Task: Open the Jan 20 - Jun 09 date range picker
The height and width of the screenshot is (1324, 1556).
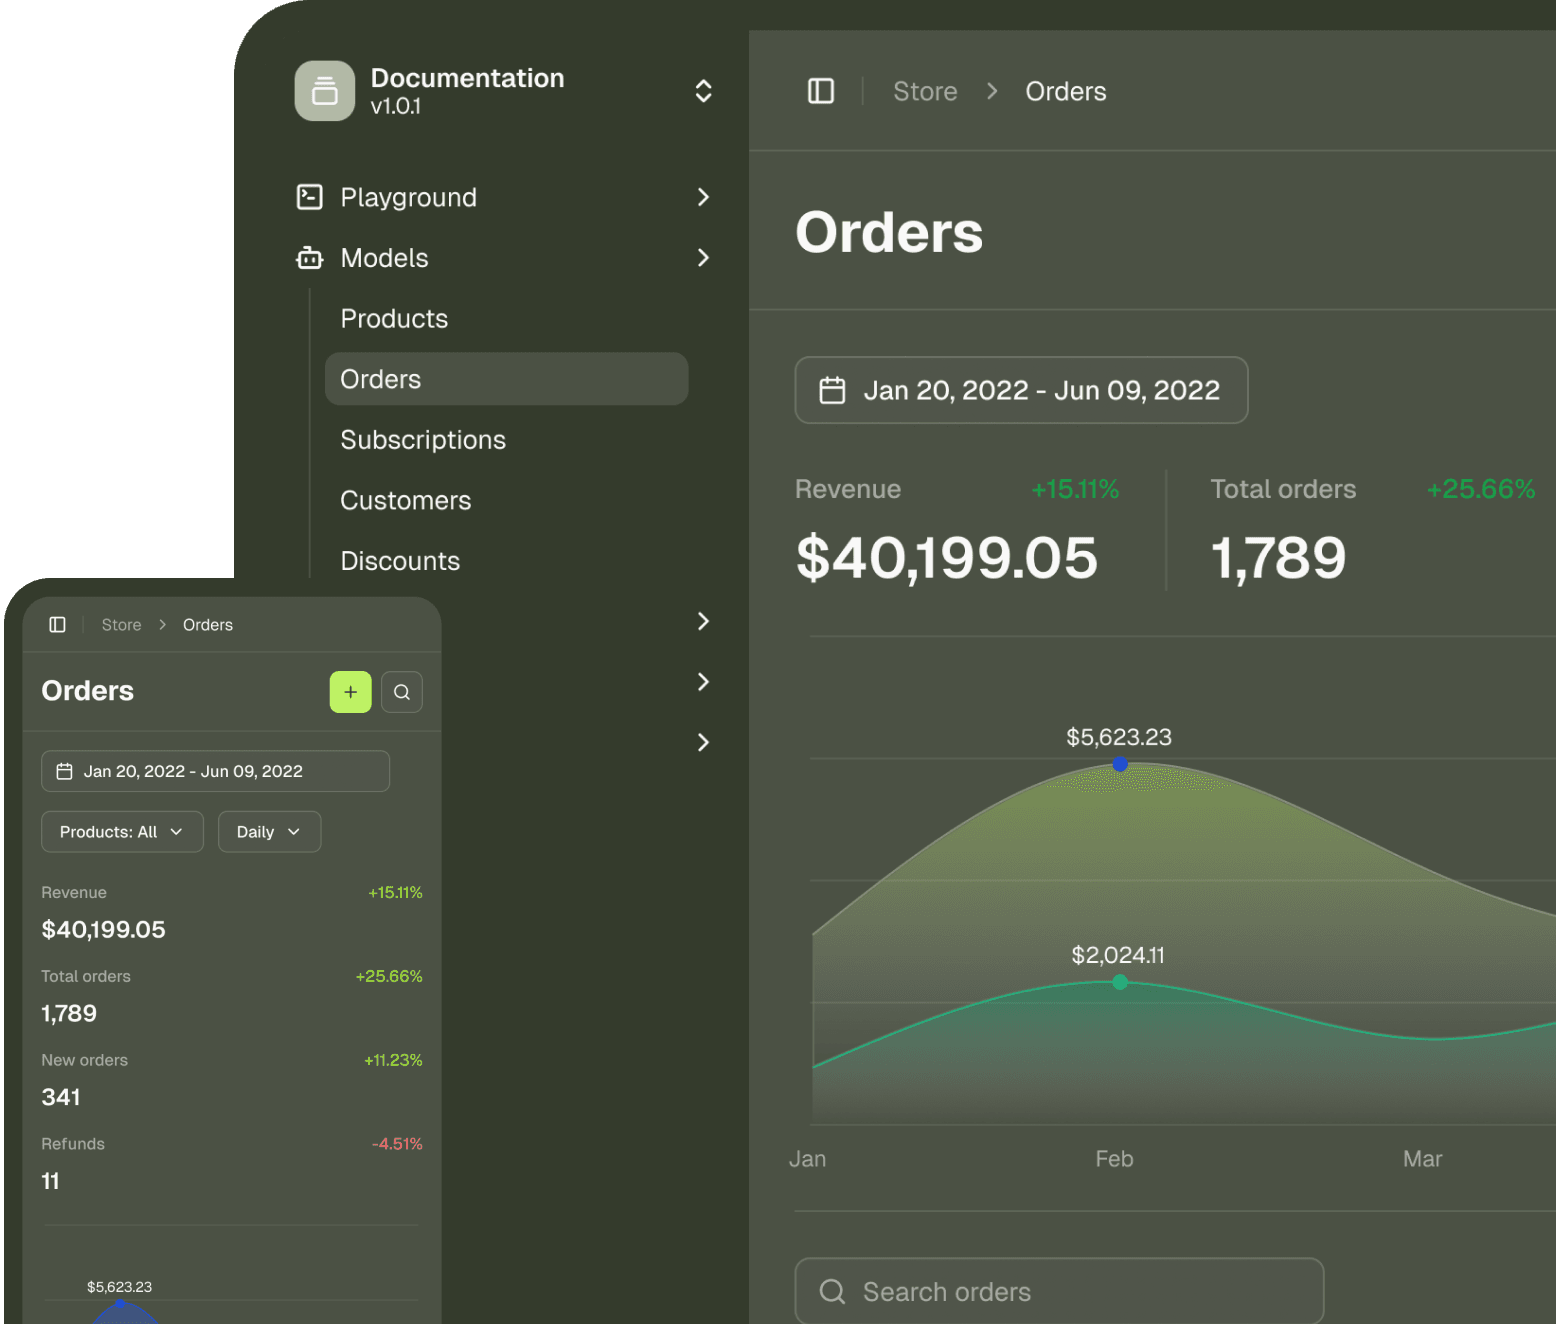Action: [x=1021, y=390]
